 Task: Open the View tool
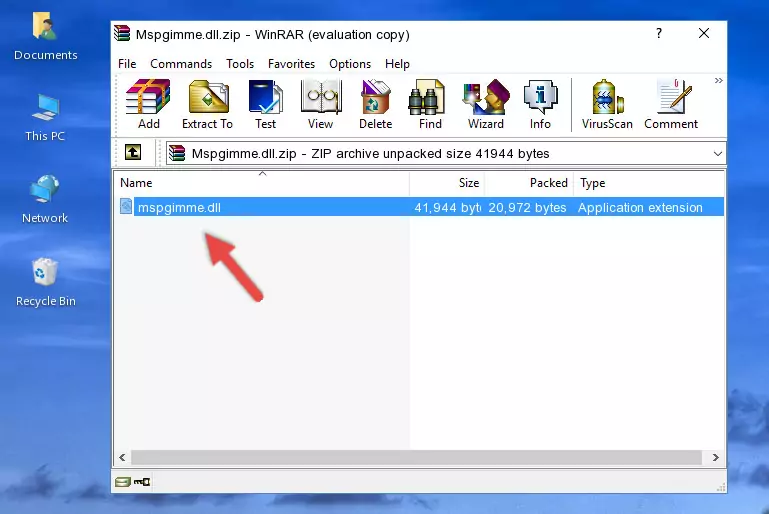[x=321, y=104]
